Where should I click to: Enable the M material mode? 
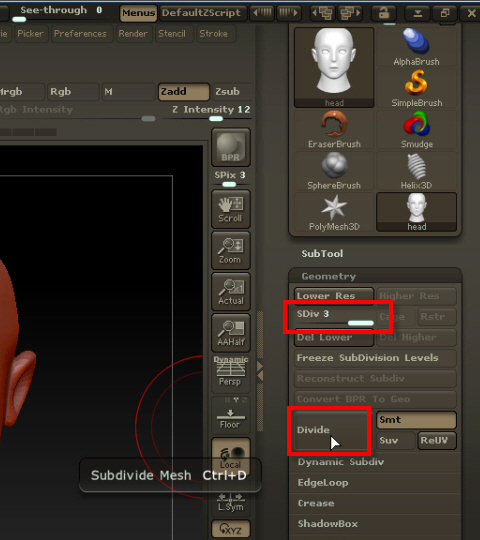128,92
